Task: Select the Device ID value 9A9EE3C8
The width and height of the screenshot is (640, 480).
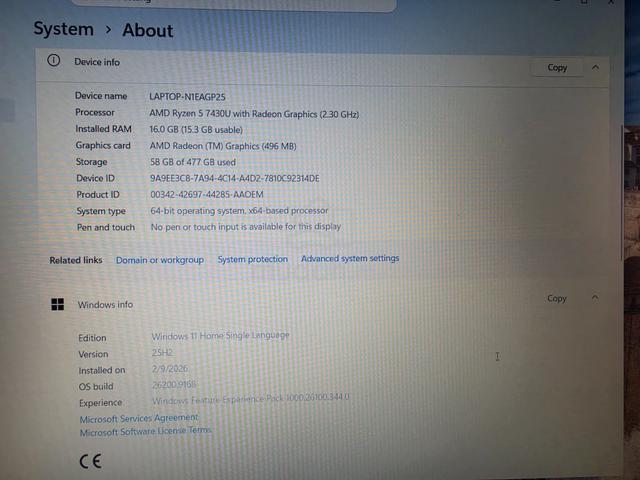Action: point(235,178)
